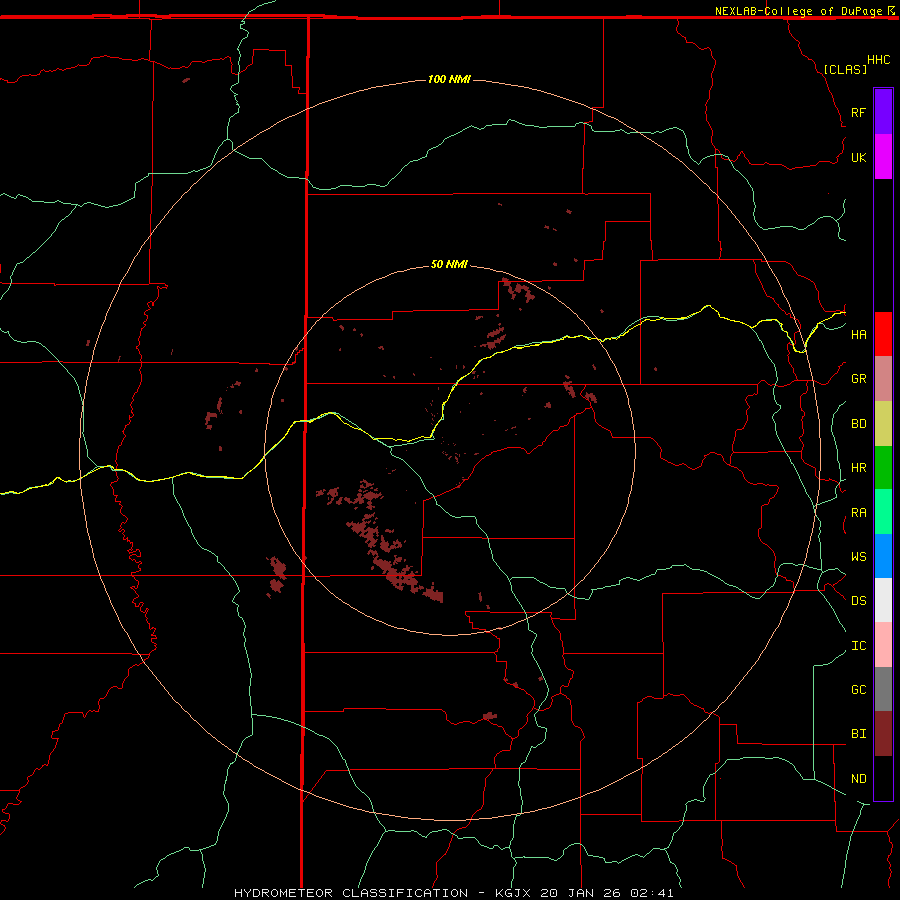Click the BI legend label
Screen dimensions: 900x900
point(858,734)
